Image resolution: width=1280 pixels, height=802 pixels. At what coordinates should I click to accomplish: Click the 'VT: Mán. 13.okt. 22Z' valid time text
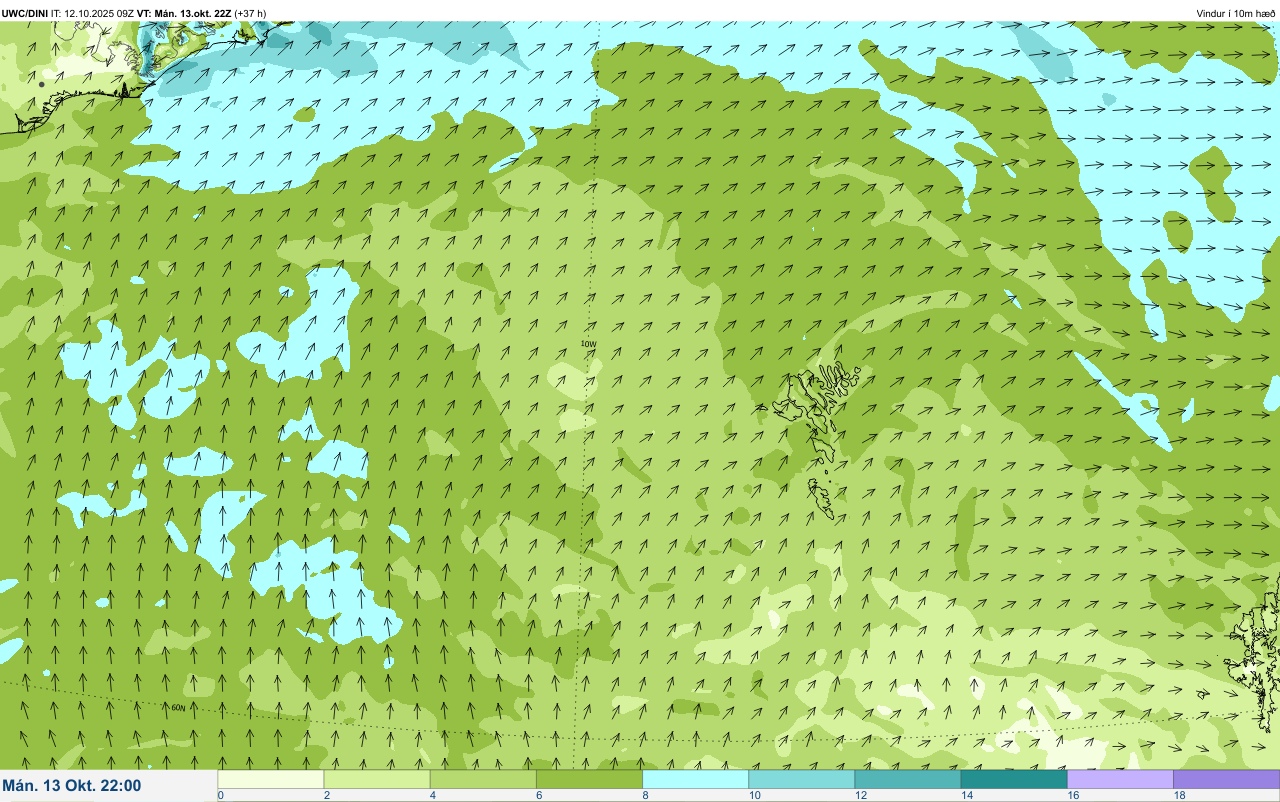tap(185, 13)
